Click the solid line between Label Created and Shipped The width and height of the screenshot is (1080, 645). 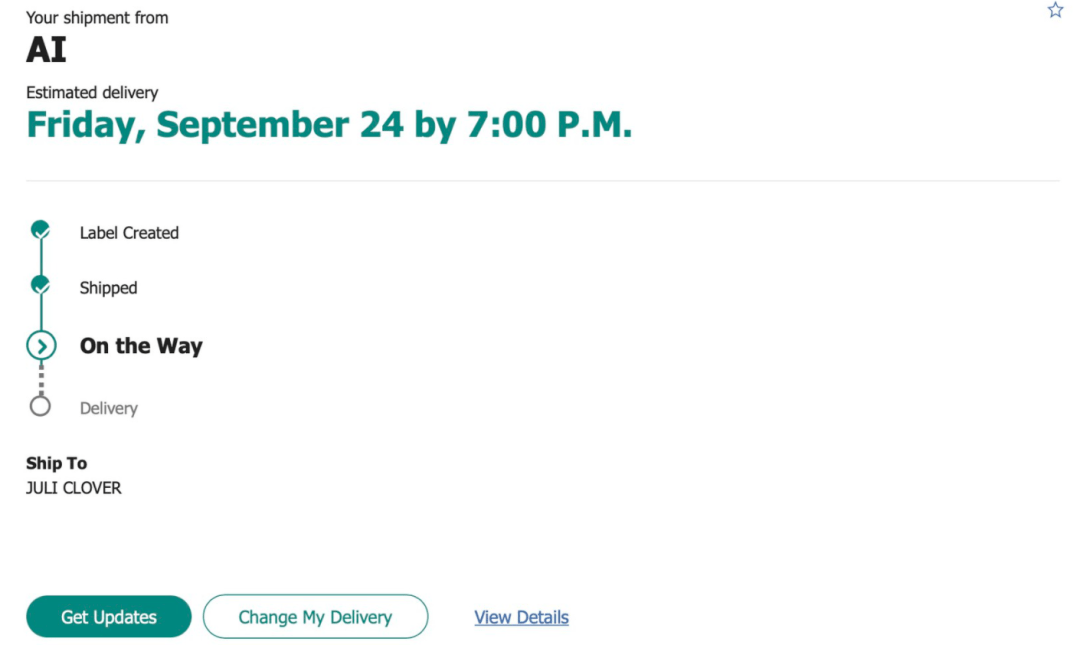(41, 258)
